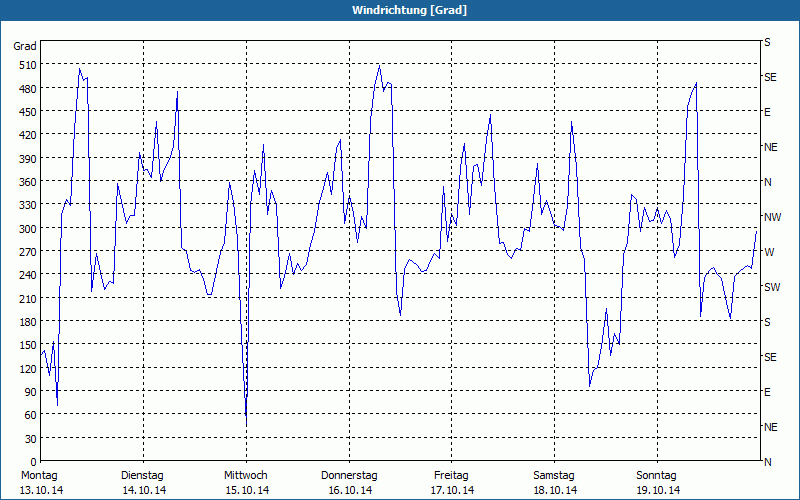Viewport: 800px width, 500px height.
Task: Click the Dienstag day label
Action: point(142,475)
